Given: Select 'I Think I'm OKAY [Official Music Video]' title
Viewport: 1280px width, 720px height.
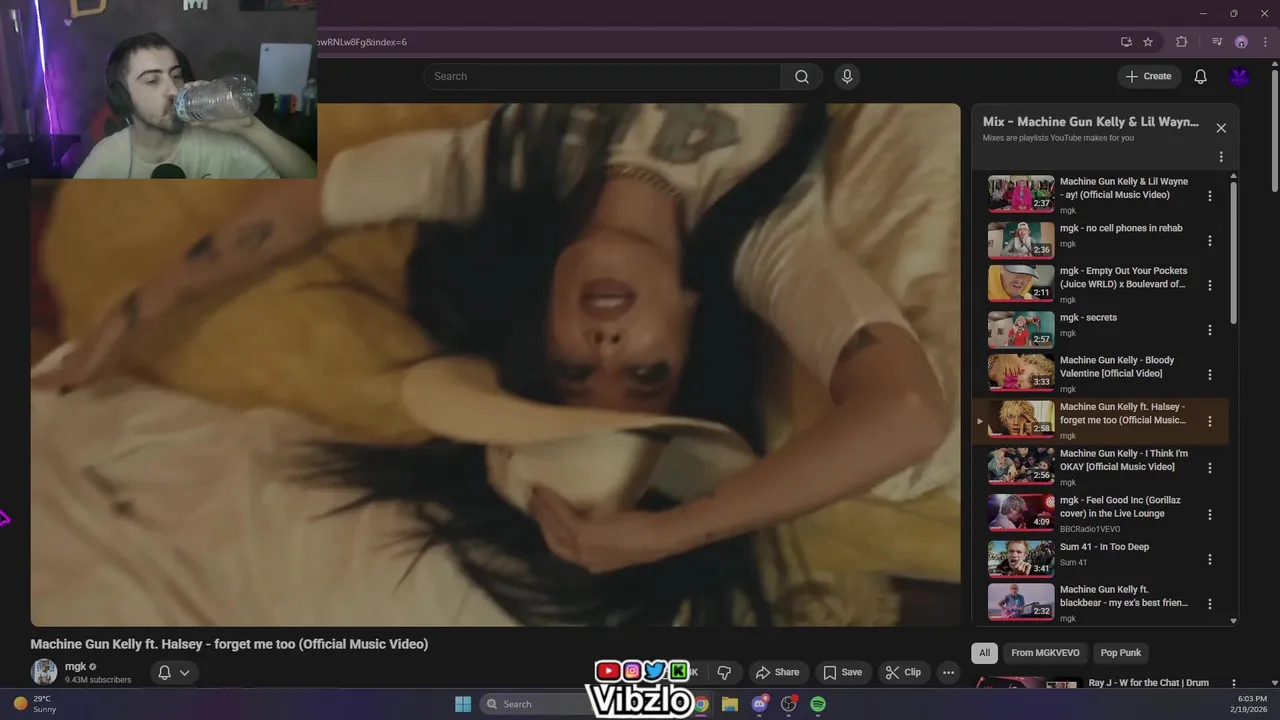Looking at the screenshot, I should [1124, 460].
